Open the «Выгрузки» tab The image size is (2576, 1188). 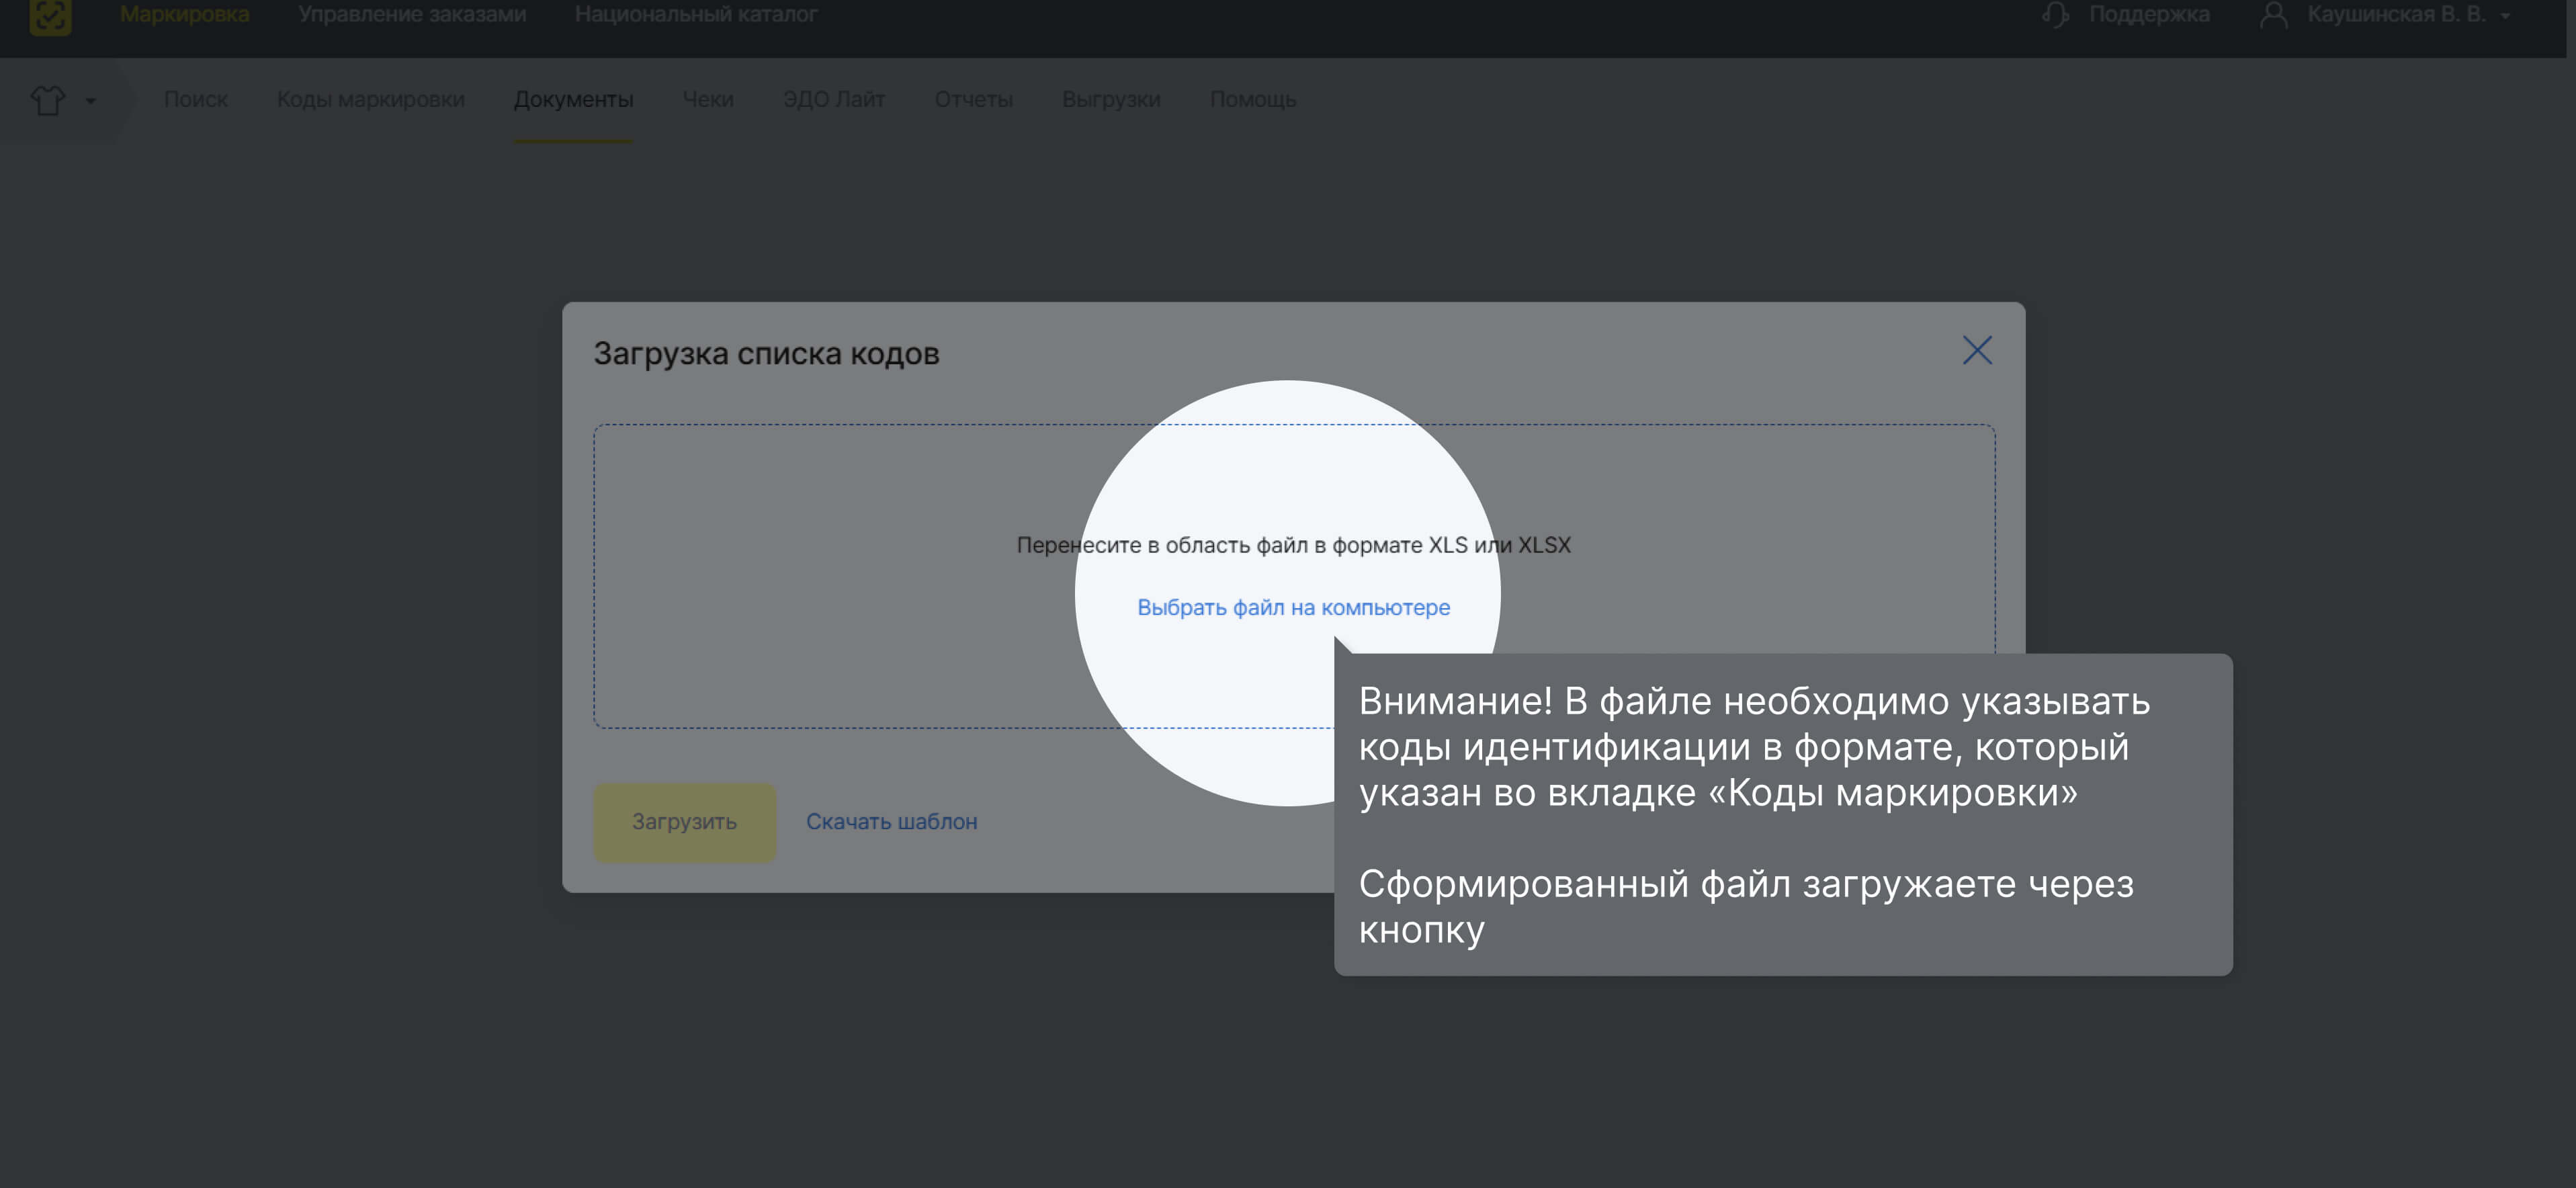click(1111, 99)
